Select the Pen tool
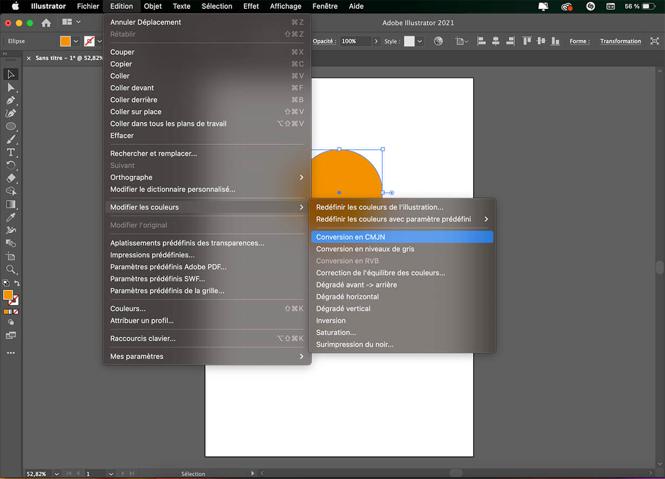The image size is (665, 479). pos(11,101)
